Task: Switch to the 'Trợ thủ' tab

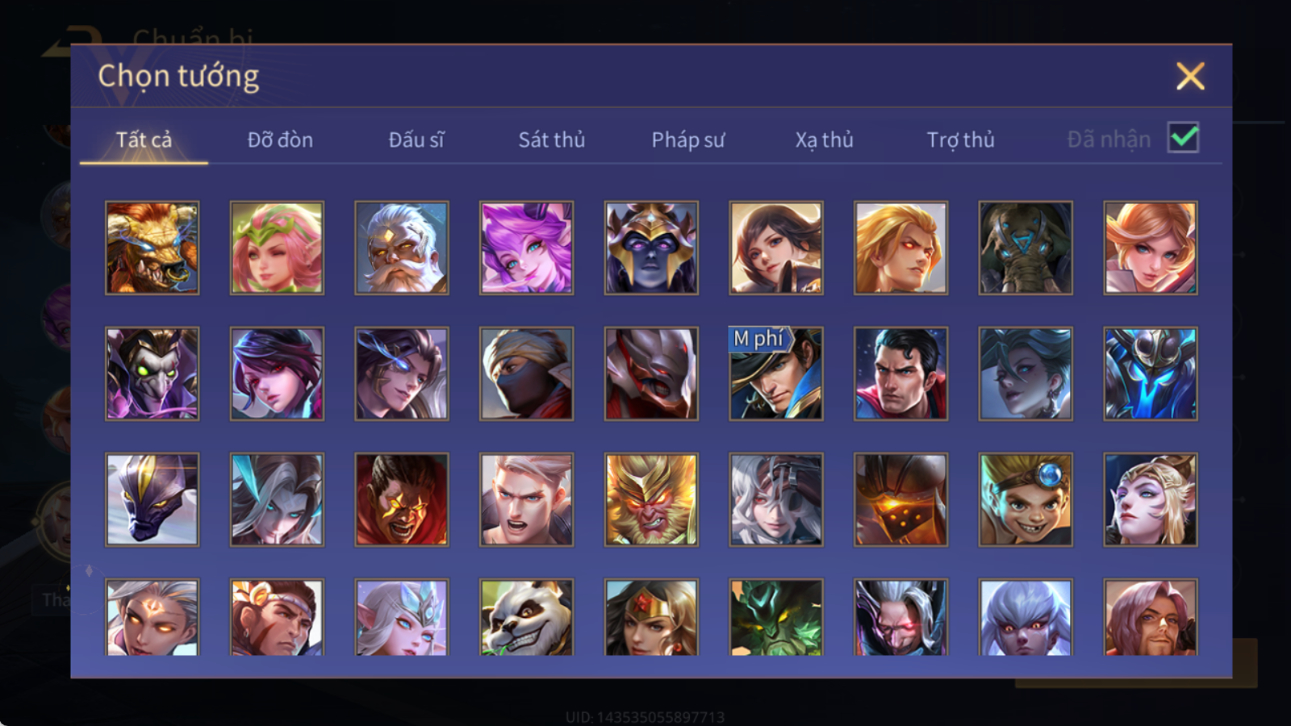Action: (960, 140)
